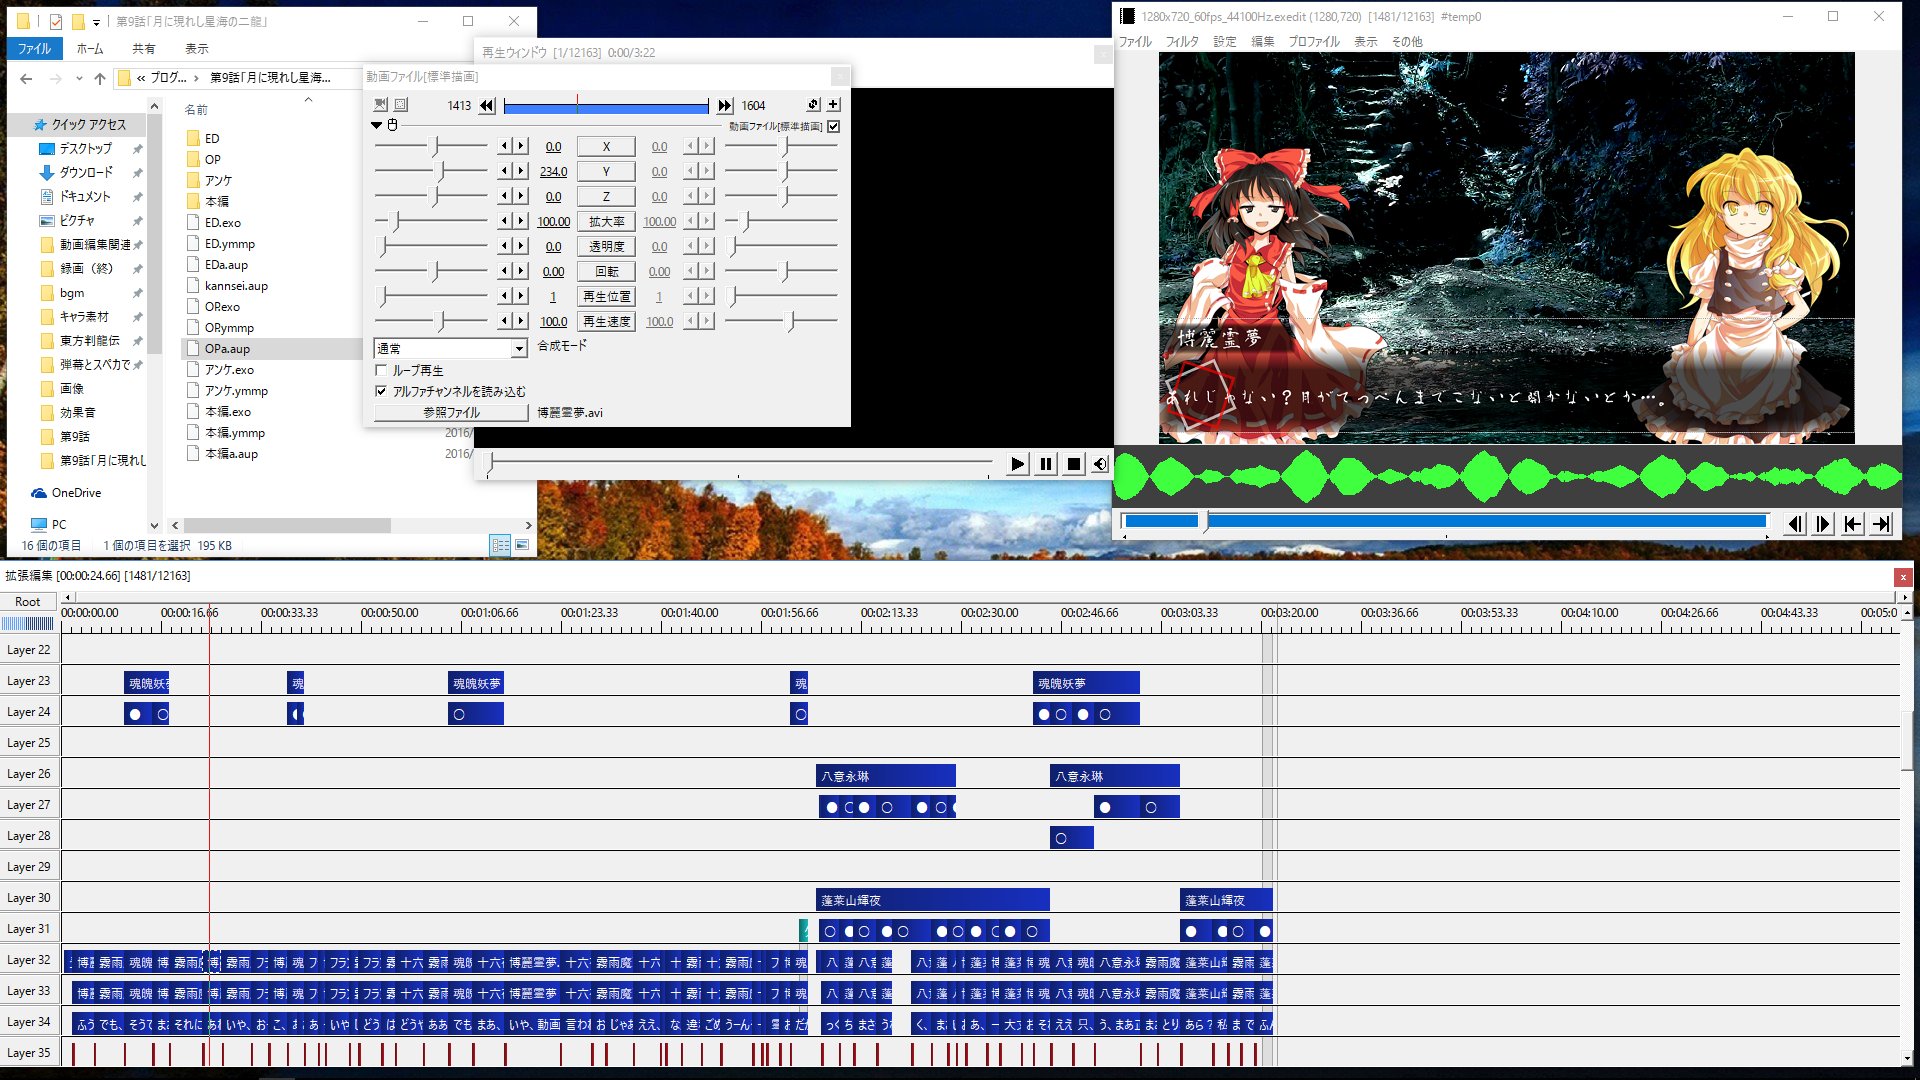Stop the playback window
This screenshot has width=1920, height=1080.
tap(1073, 464)
